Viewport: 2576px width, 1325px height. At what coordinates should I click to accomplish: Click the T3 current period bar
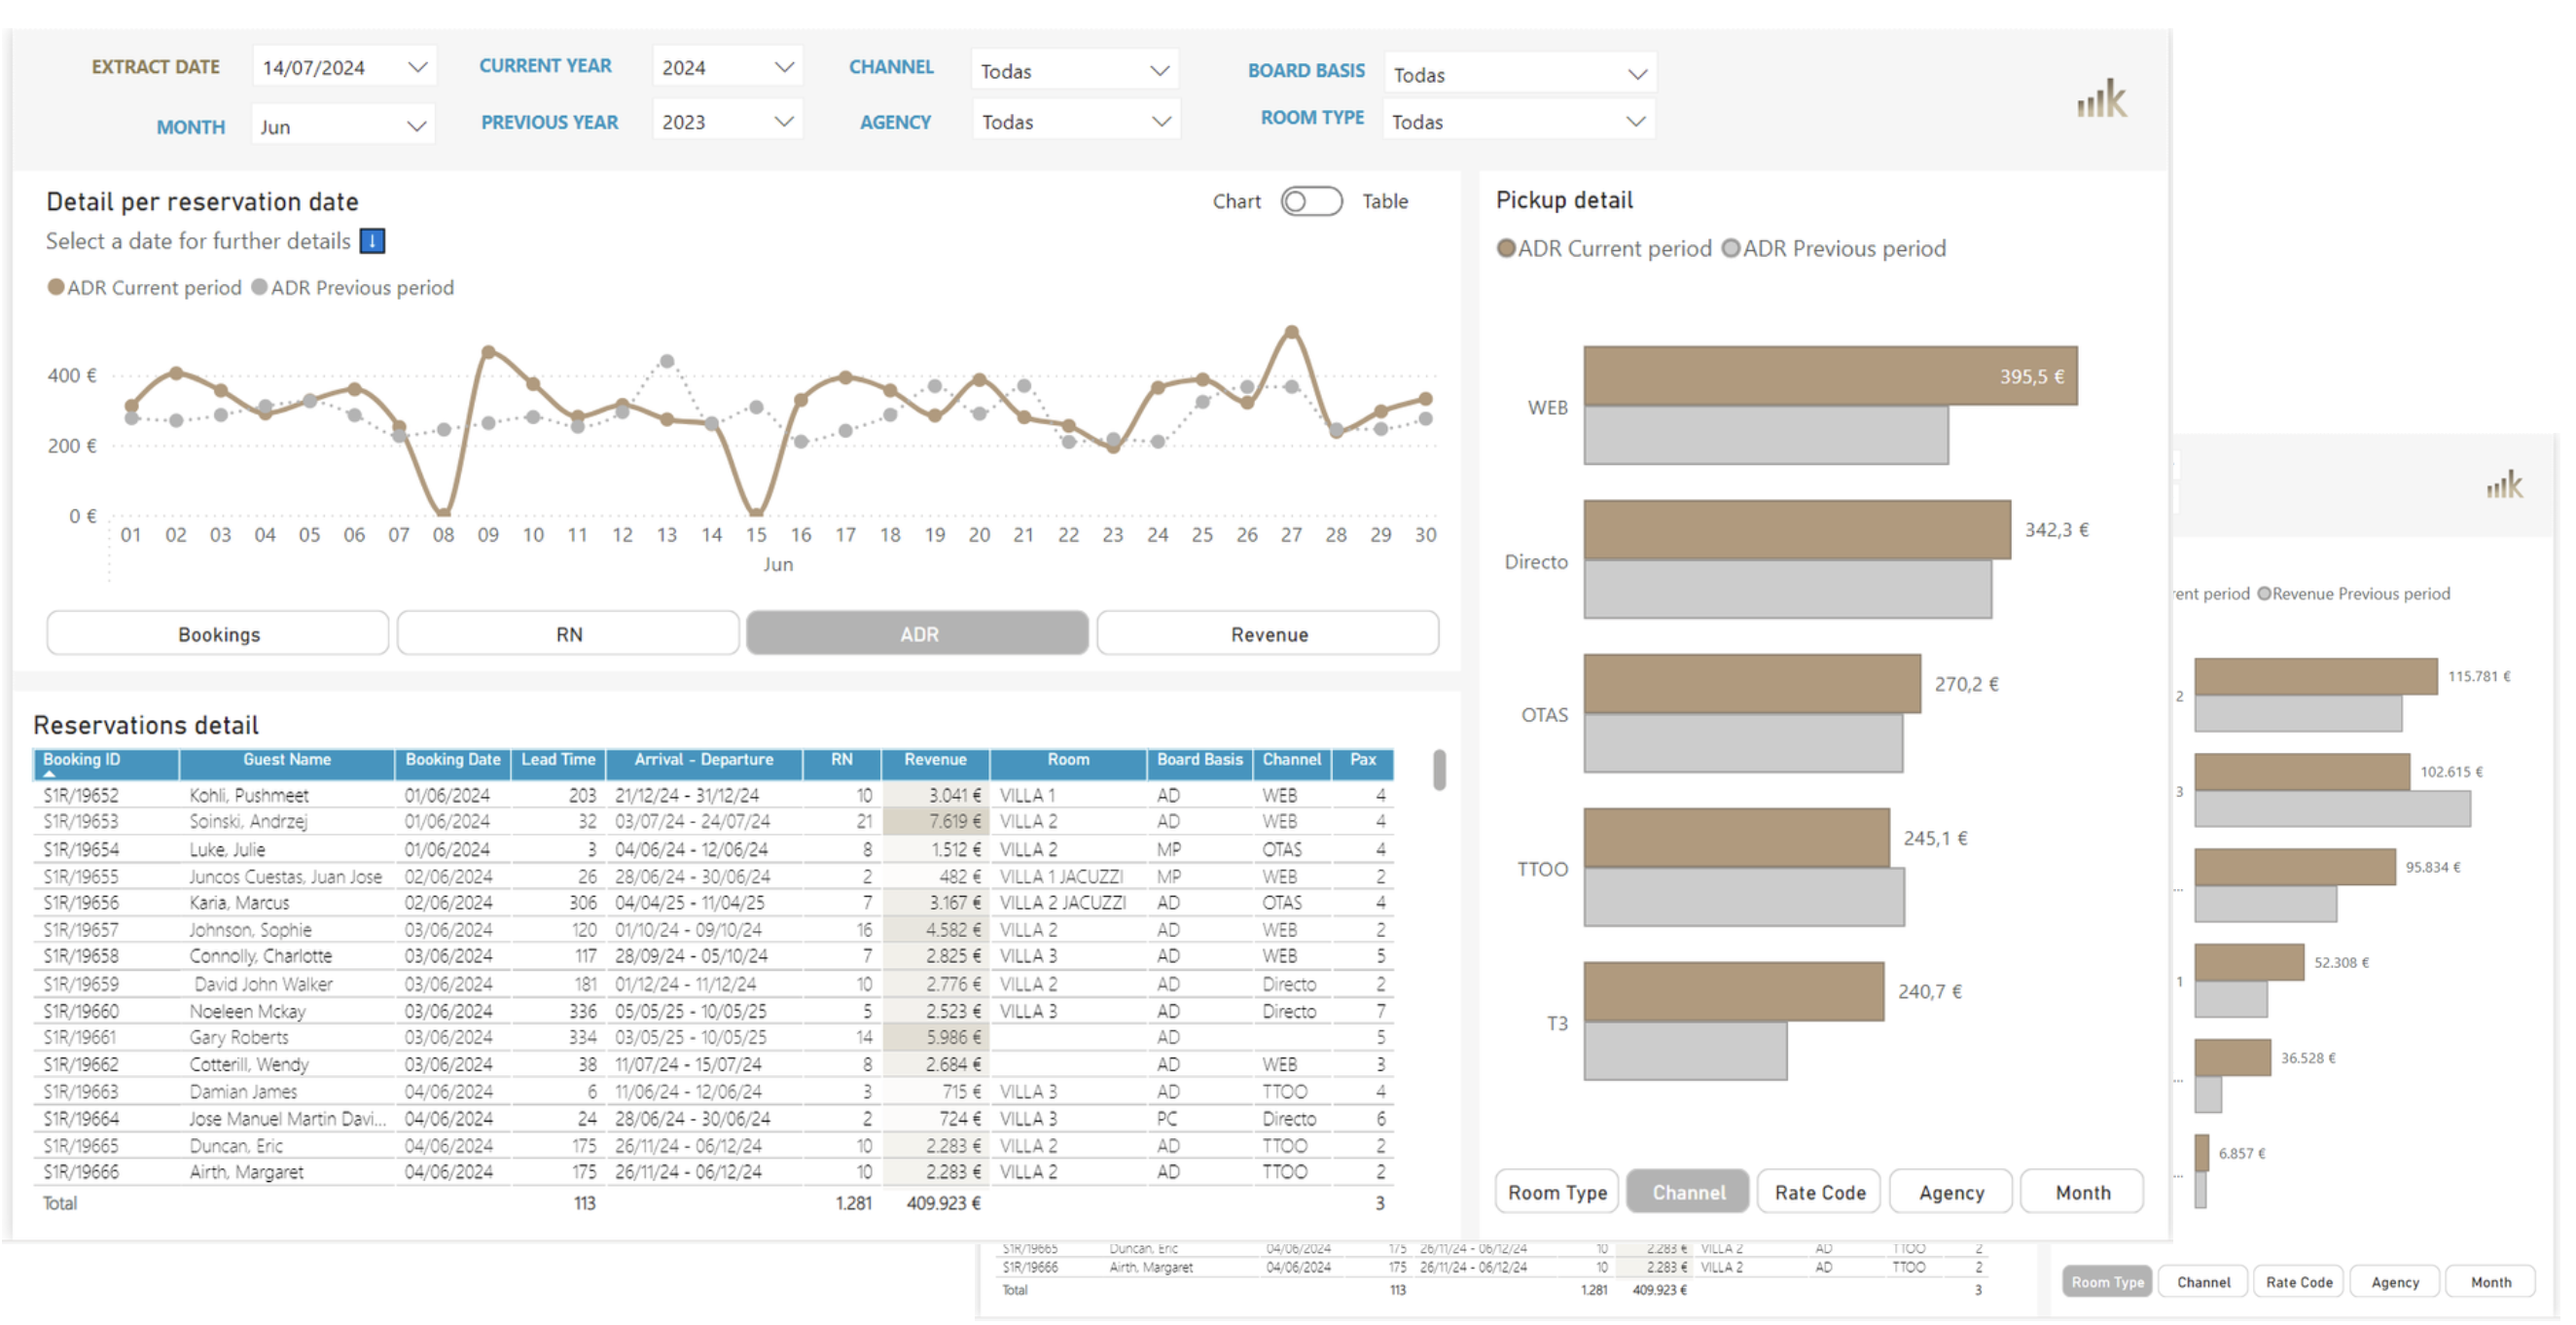tap(1734, 992)
